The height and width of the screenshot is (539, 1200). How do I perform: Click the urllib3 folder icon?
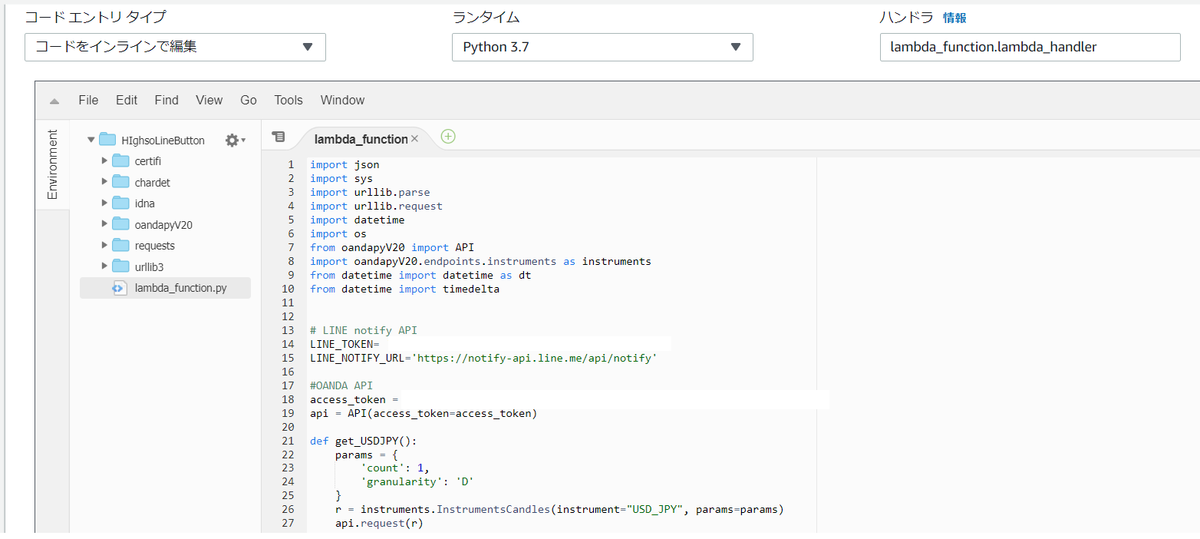[120, 267]
